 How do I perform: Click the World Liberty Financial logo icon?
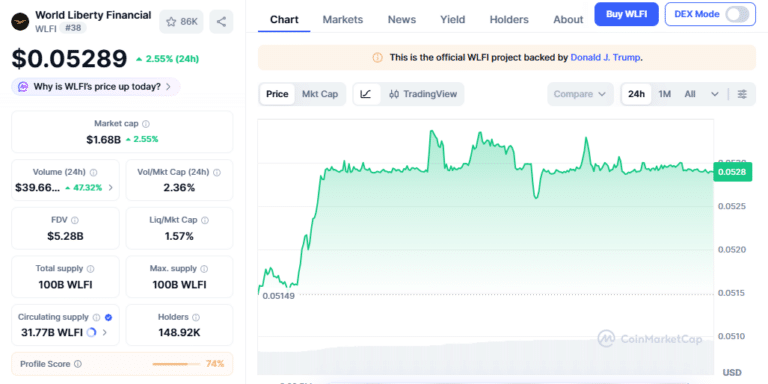[20, 22]
